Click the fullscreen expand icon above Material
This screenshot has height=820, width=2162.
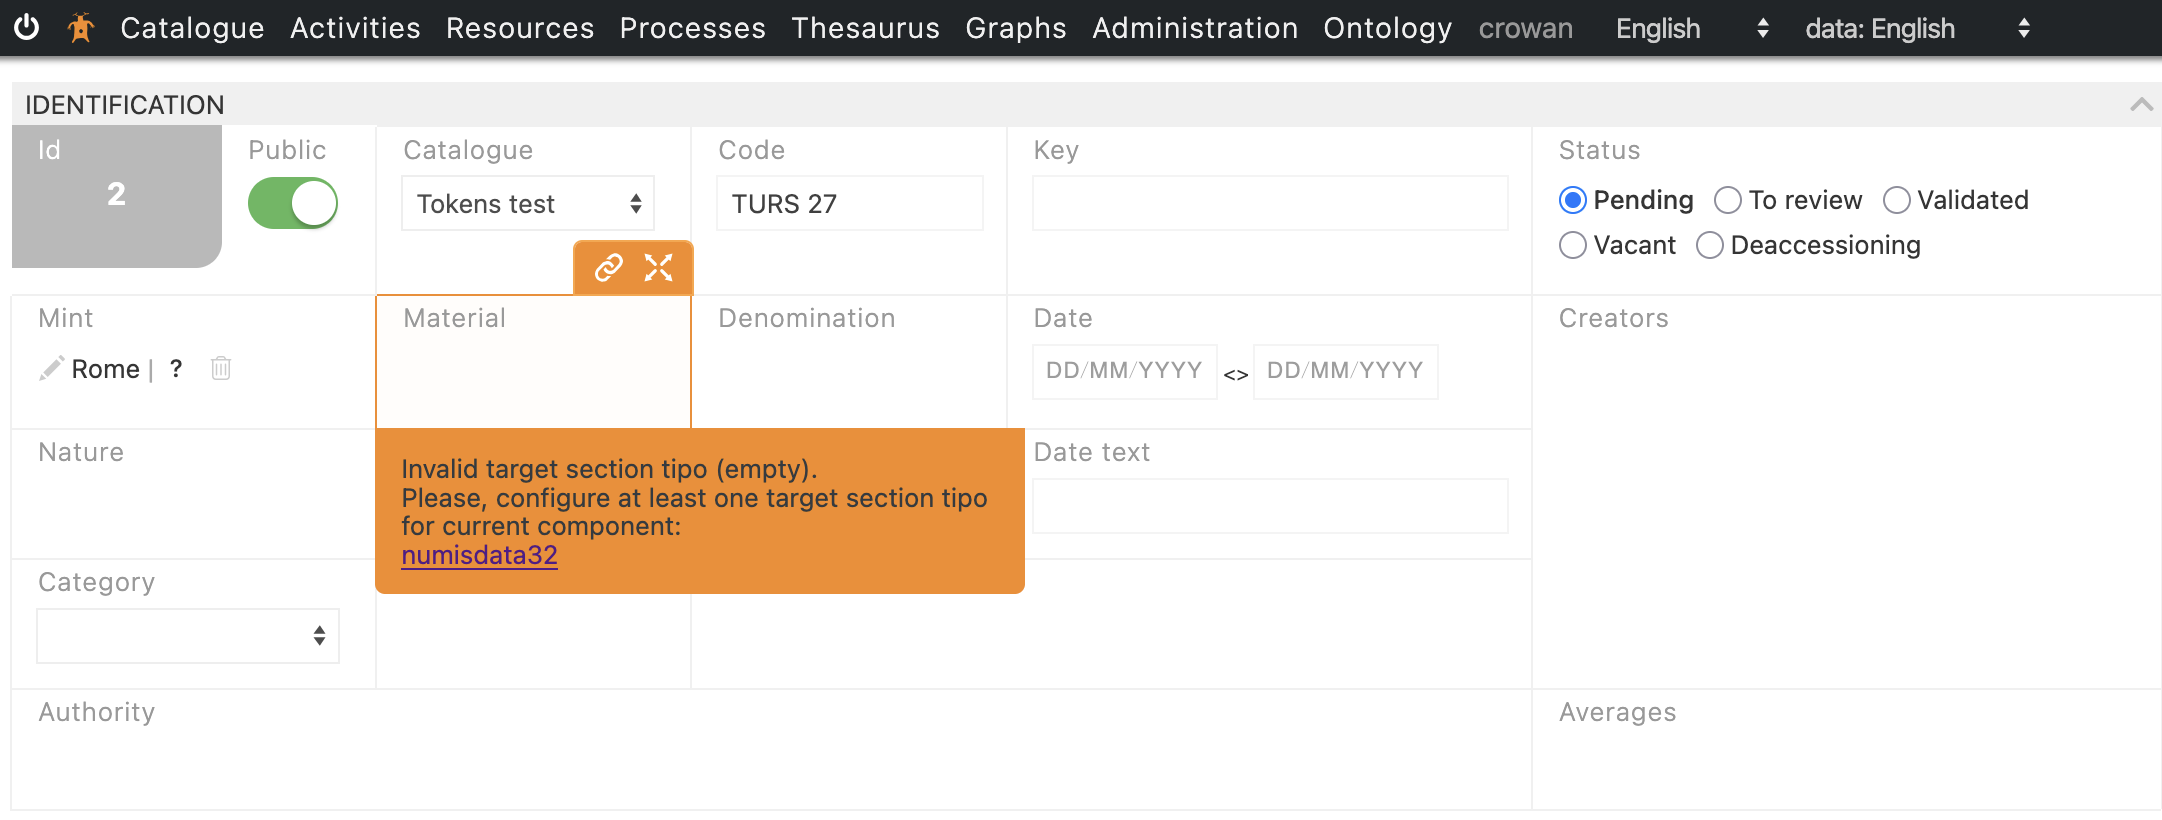[x=658, y=267]
